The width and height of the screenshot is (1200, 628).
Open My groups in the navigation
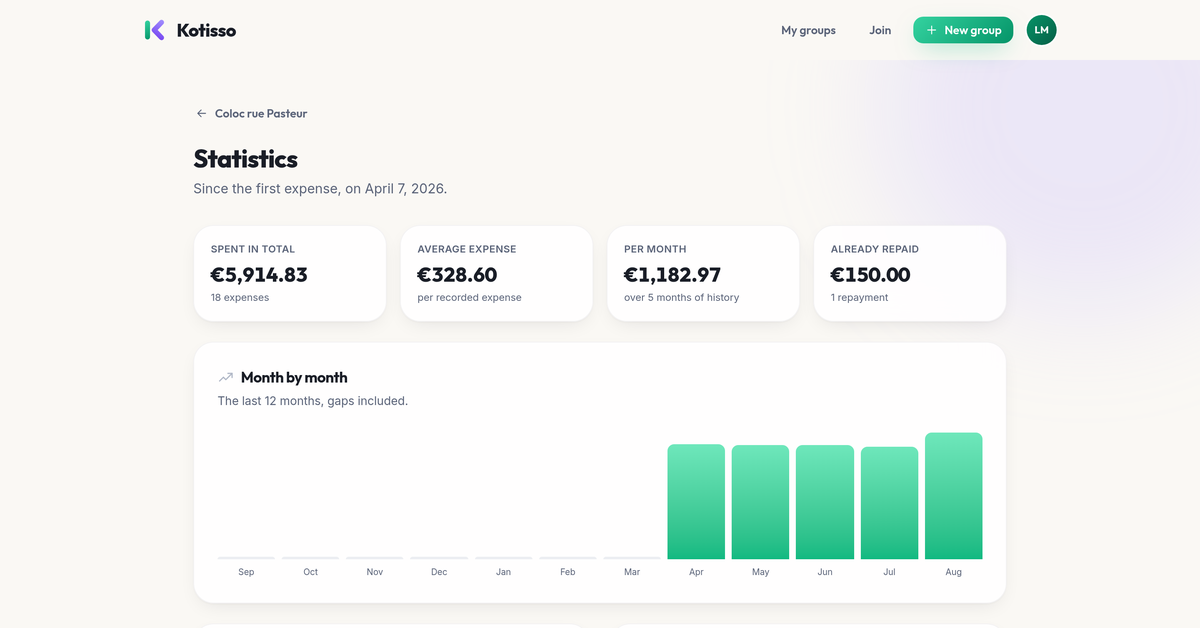click(x=808, y=30)
